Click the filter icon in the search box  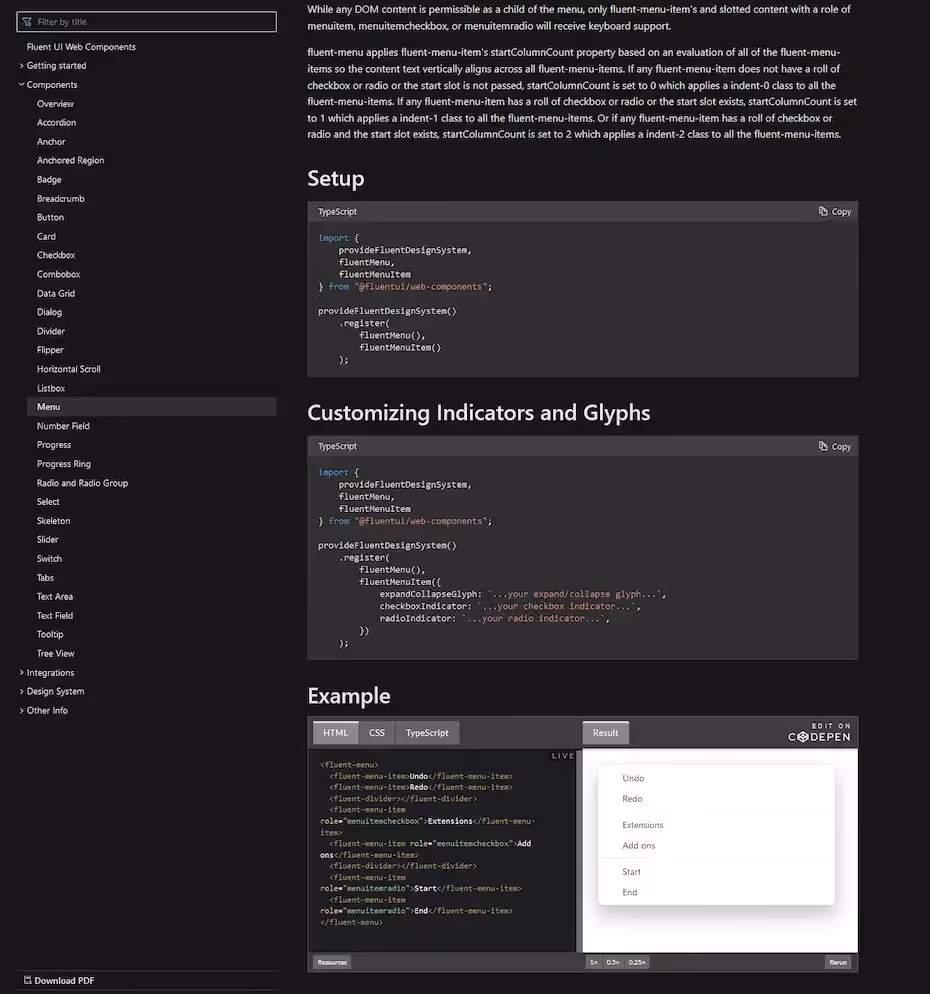point(27,22)
